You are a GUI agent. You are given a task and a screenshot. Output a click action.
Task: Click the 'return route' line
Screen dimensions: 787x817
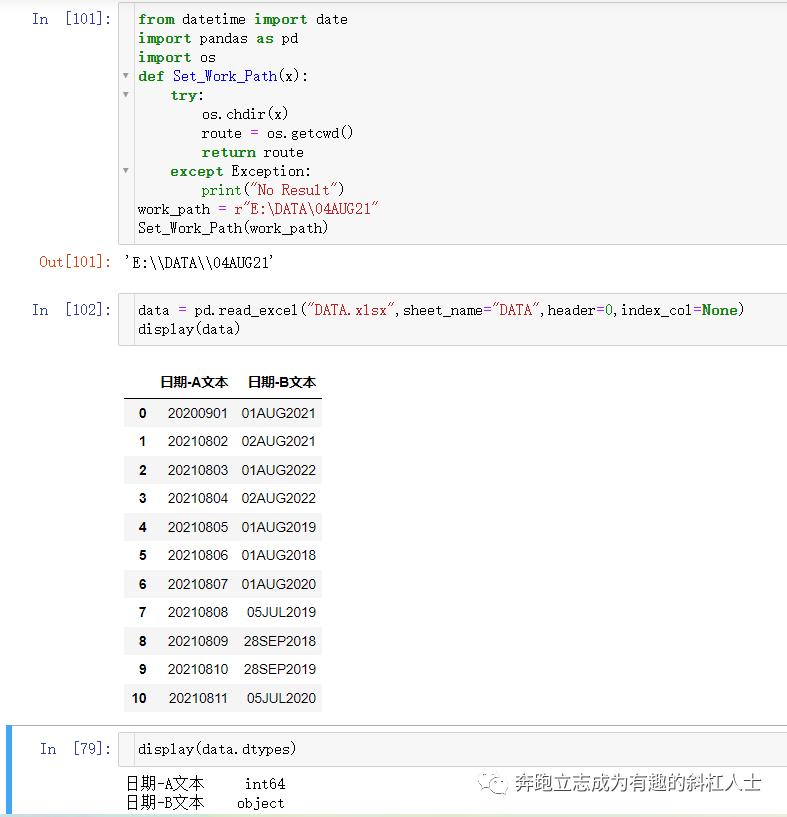[x=252, y=152]
